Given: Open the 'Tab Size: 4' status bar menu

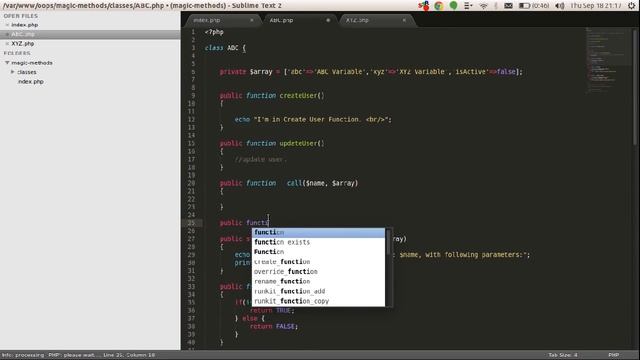Looking at the screenshot, I should tap(563, 355).
